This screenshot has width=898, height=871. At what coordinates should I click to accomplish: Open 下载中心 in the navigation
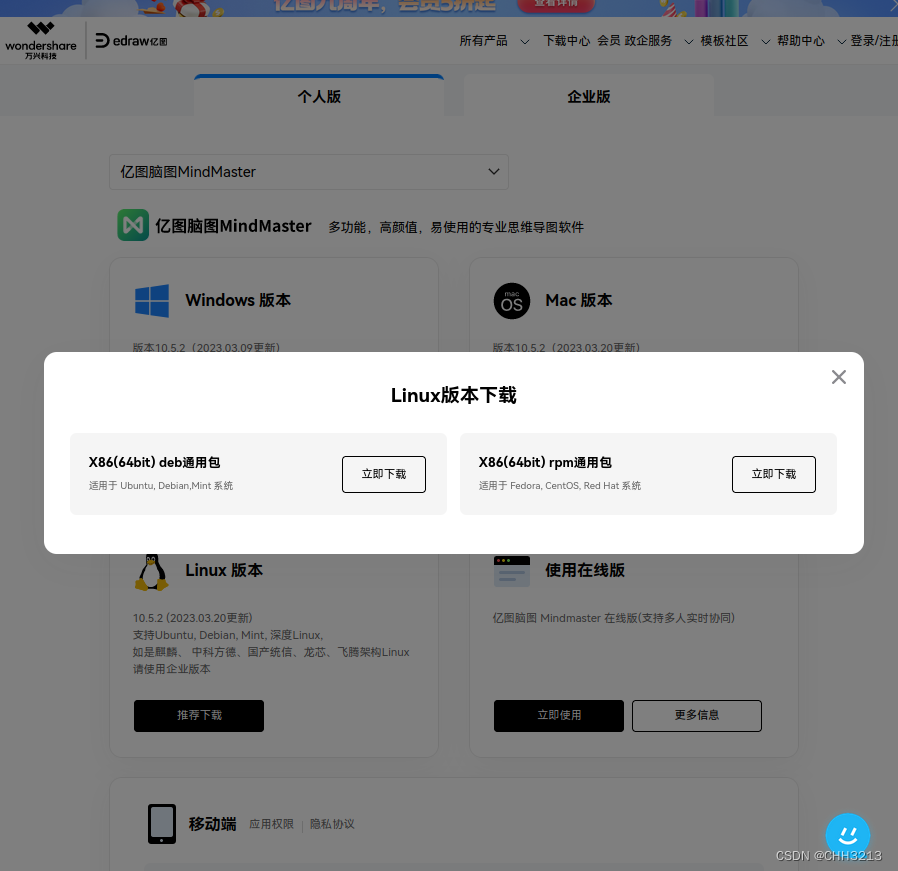click(566, 41)
